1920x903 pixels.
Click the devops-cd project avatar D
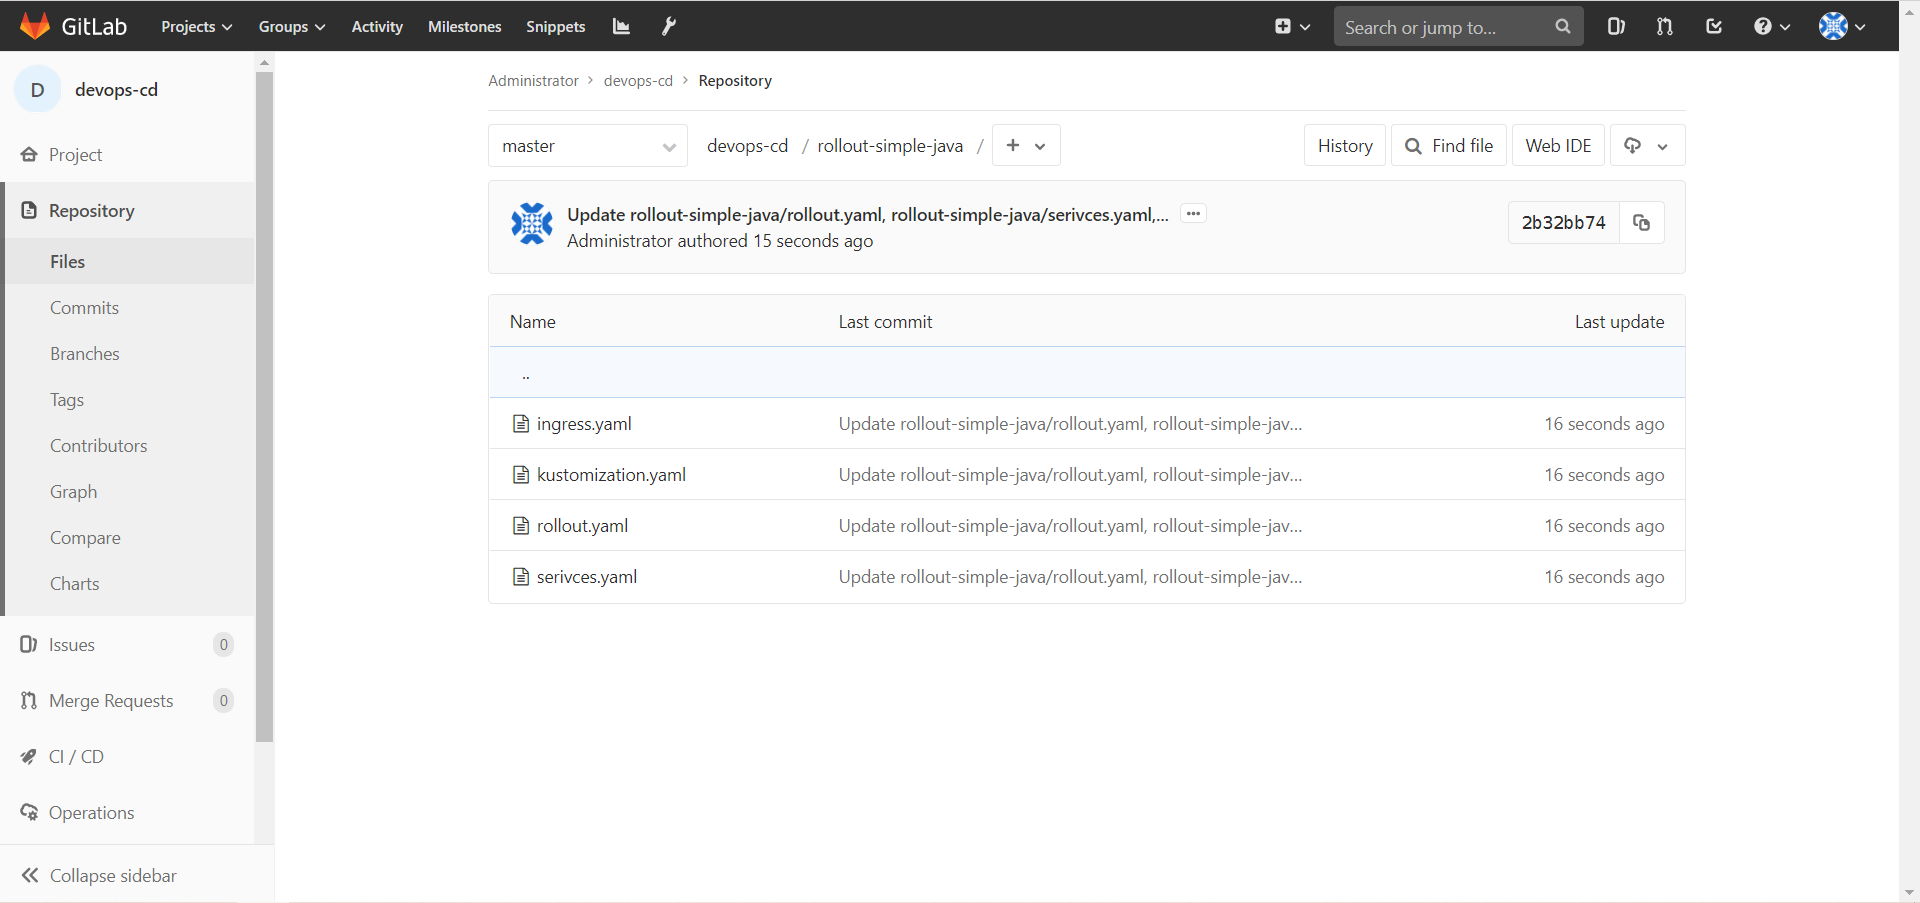pyautogui.click(x=38, y=90)
